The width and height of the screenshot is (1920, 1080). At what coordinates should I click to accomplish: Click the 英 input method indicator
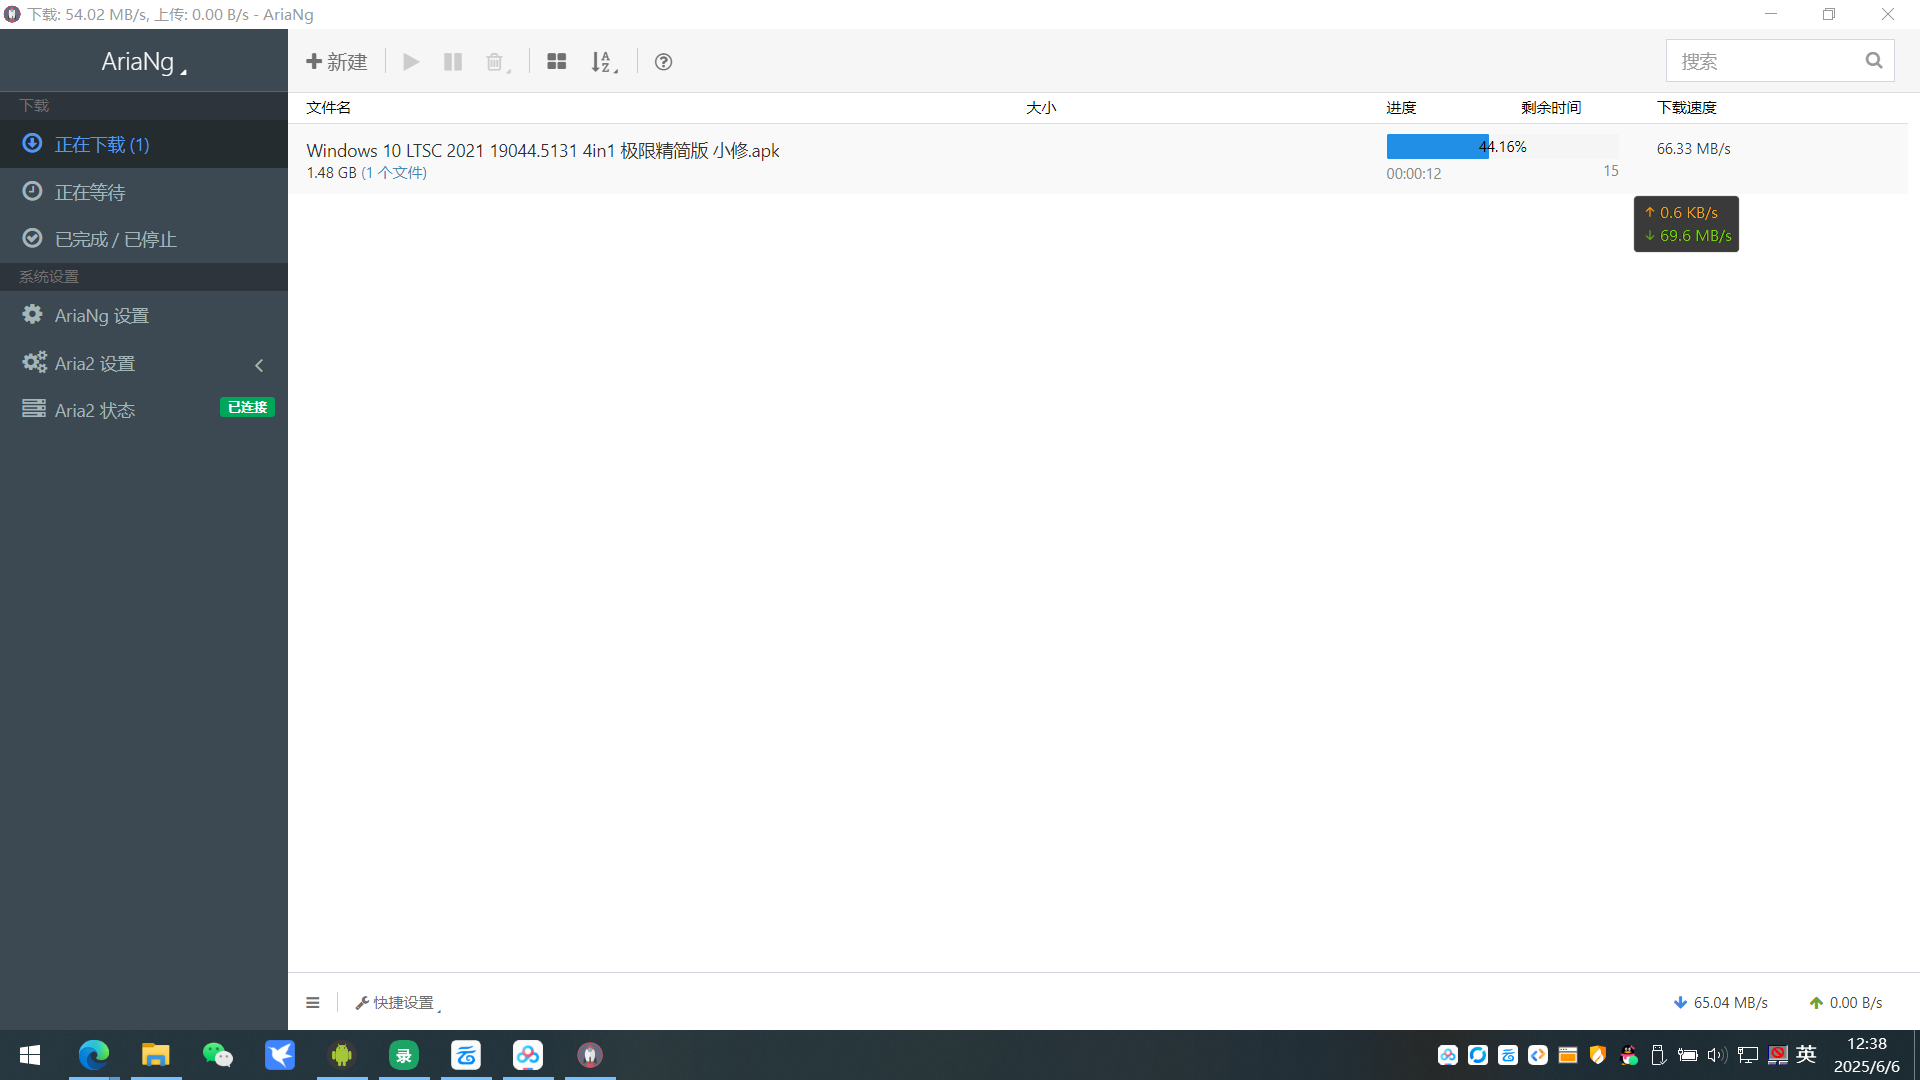click(x=1806, y=1054)
